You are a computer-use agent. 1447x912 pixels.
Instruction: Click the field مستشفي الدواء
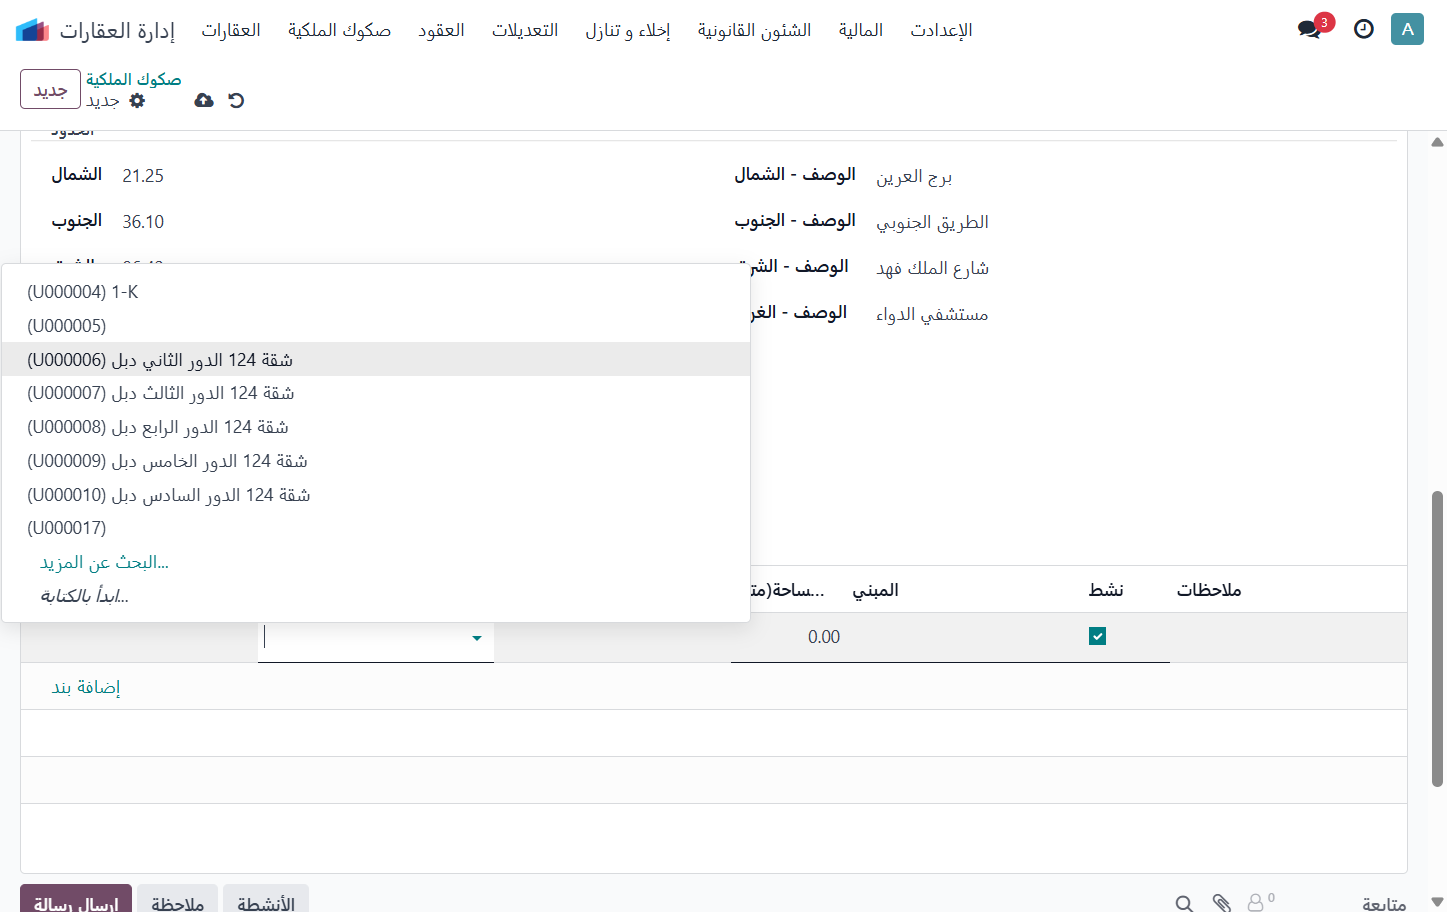click(932, 314)
